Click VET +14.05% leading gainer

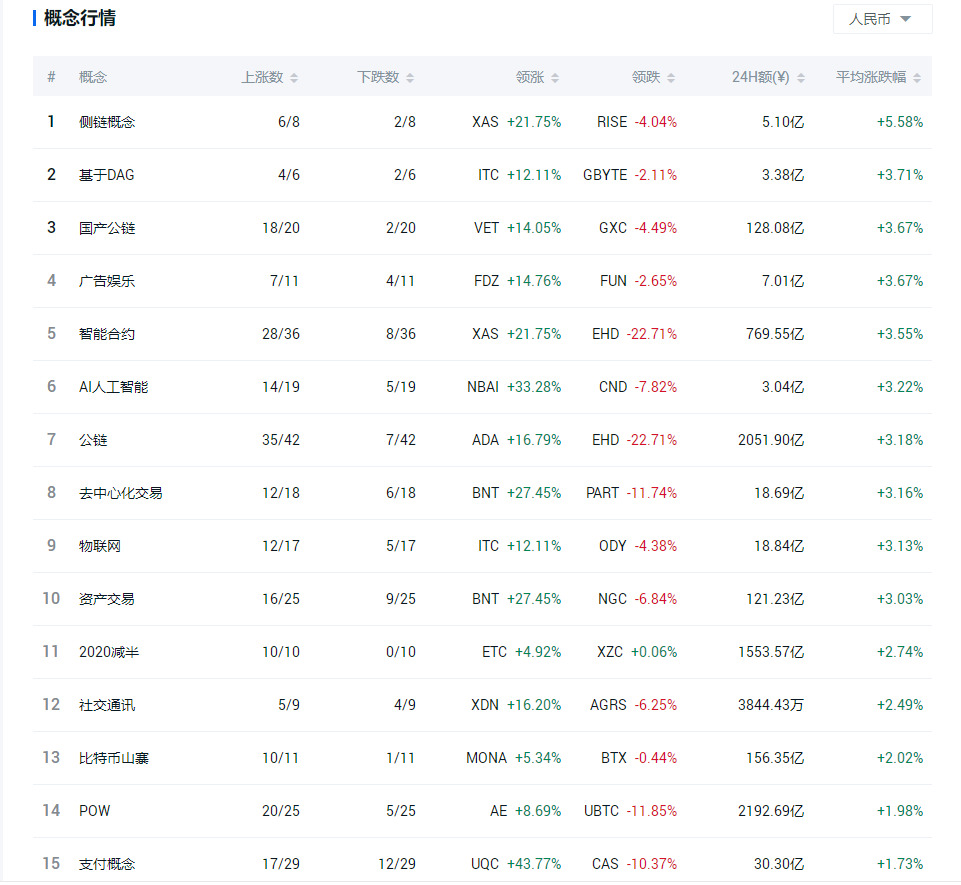[518, 228]
